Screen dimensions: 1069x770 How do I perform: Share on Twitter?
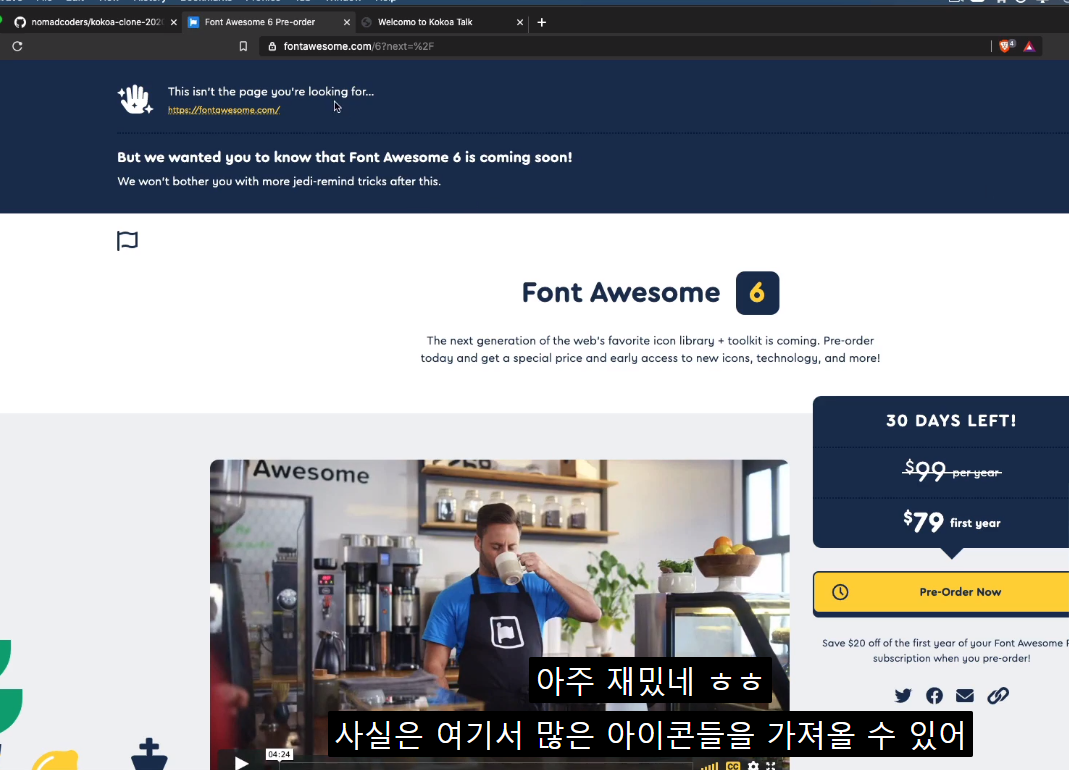coord(903,696)
